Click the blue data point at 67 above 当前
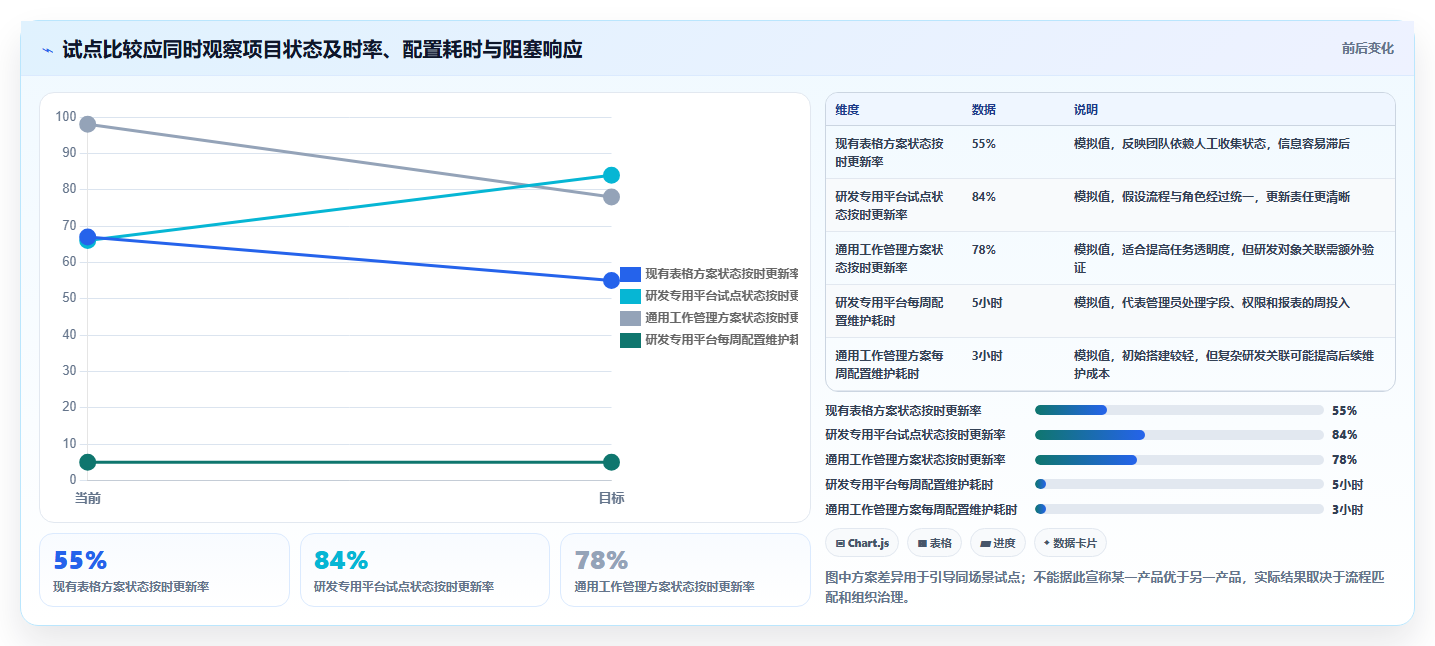Viewport: 1435px width, 646px height. point(87,236)
